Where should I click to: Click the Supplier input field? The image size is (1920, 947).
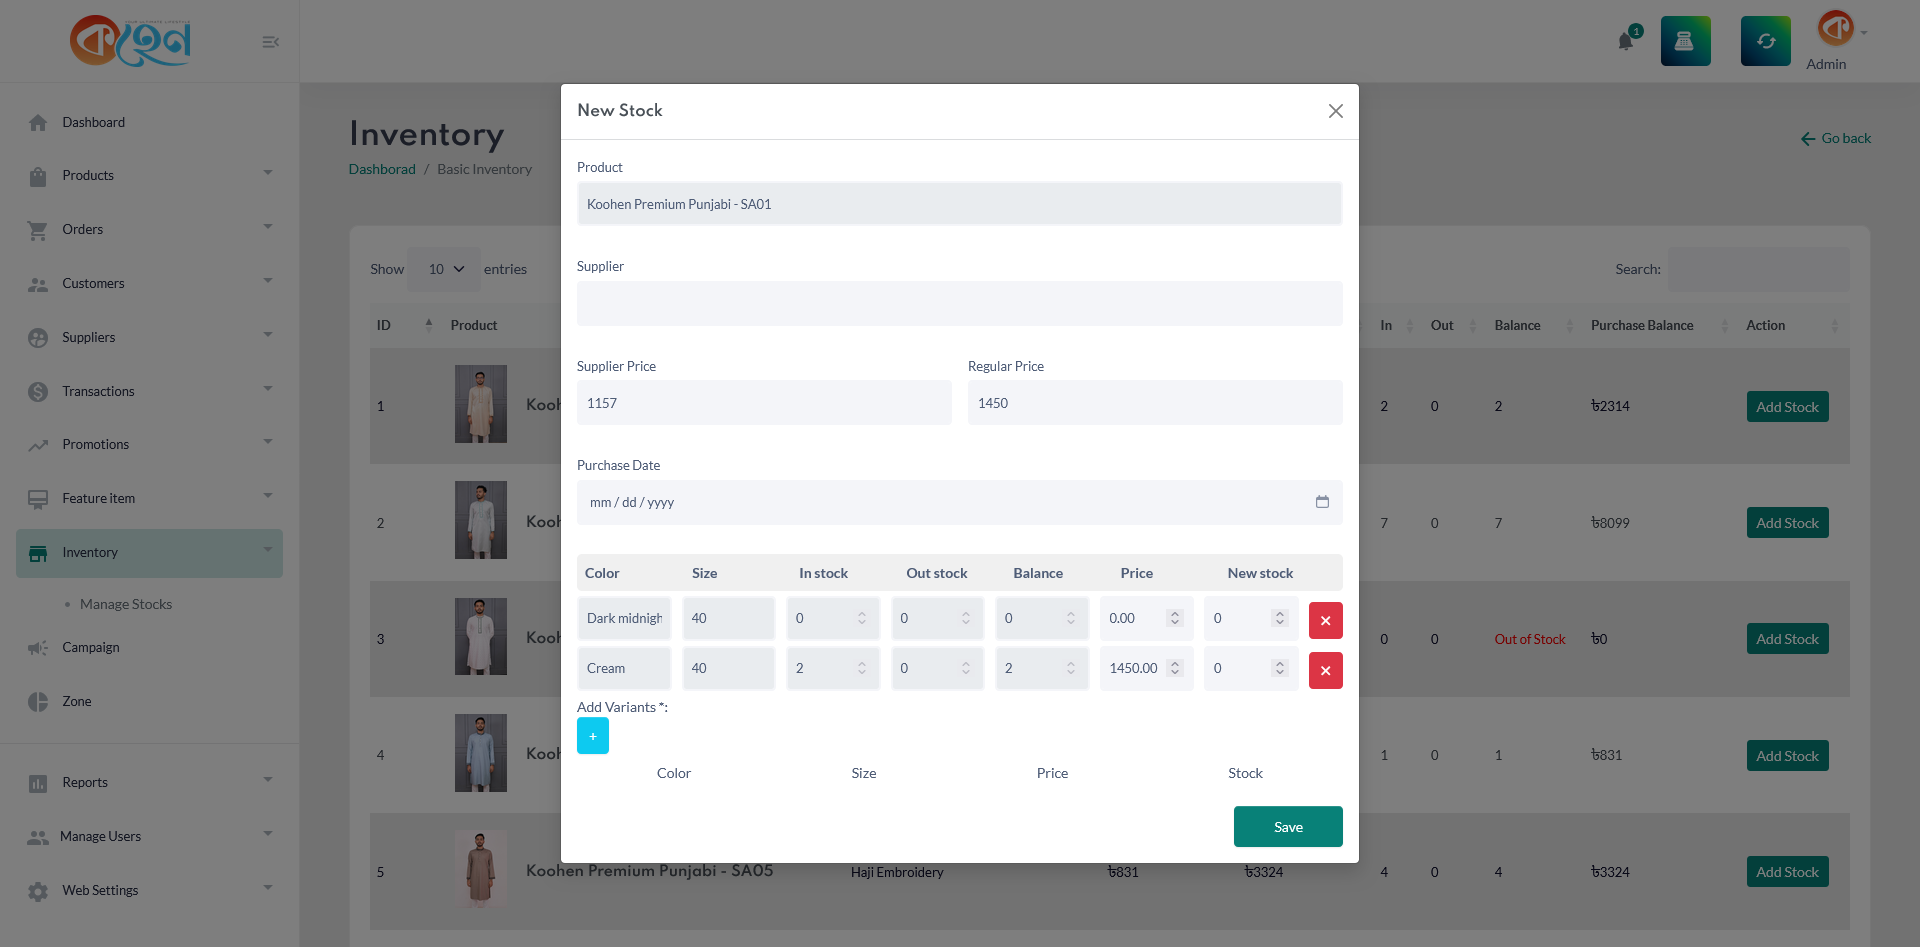click(959, 303)
